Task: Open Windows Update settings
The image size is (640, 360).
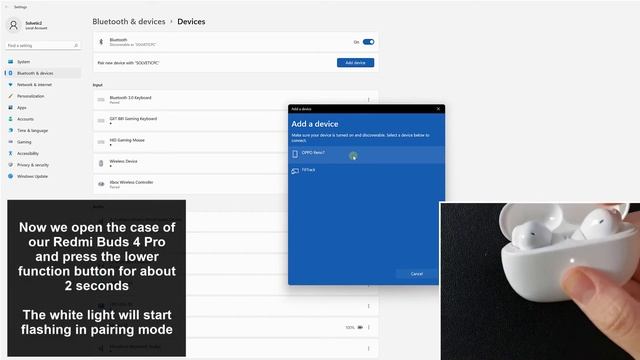Action: click(x=32, y=176)
